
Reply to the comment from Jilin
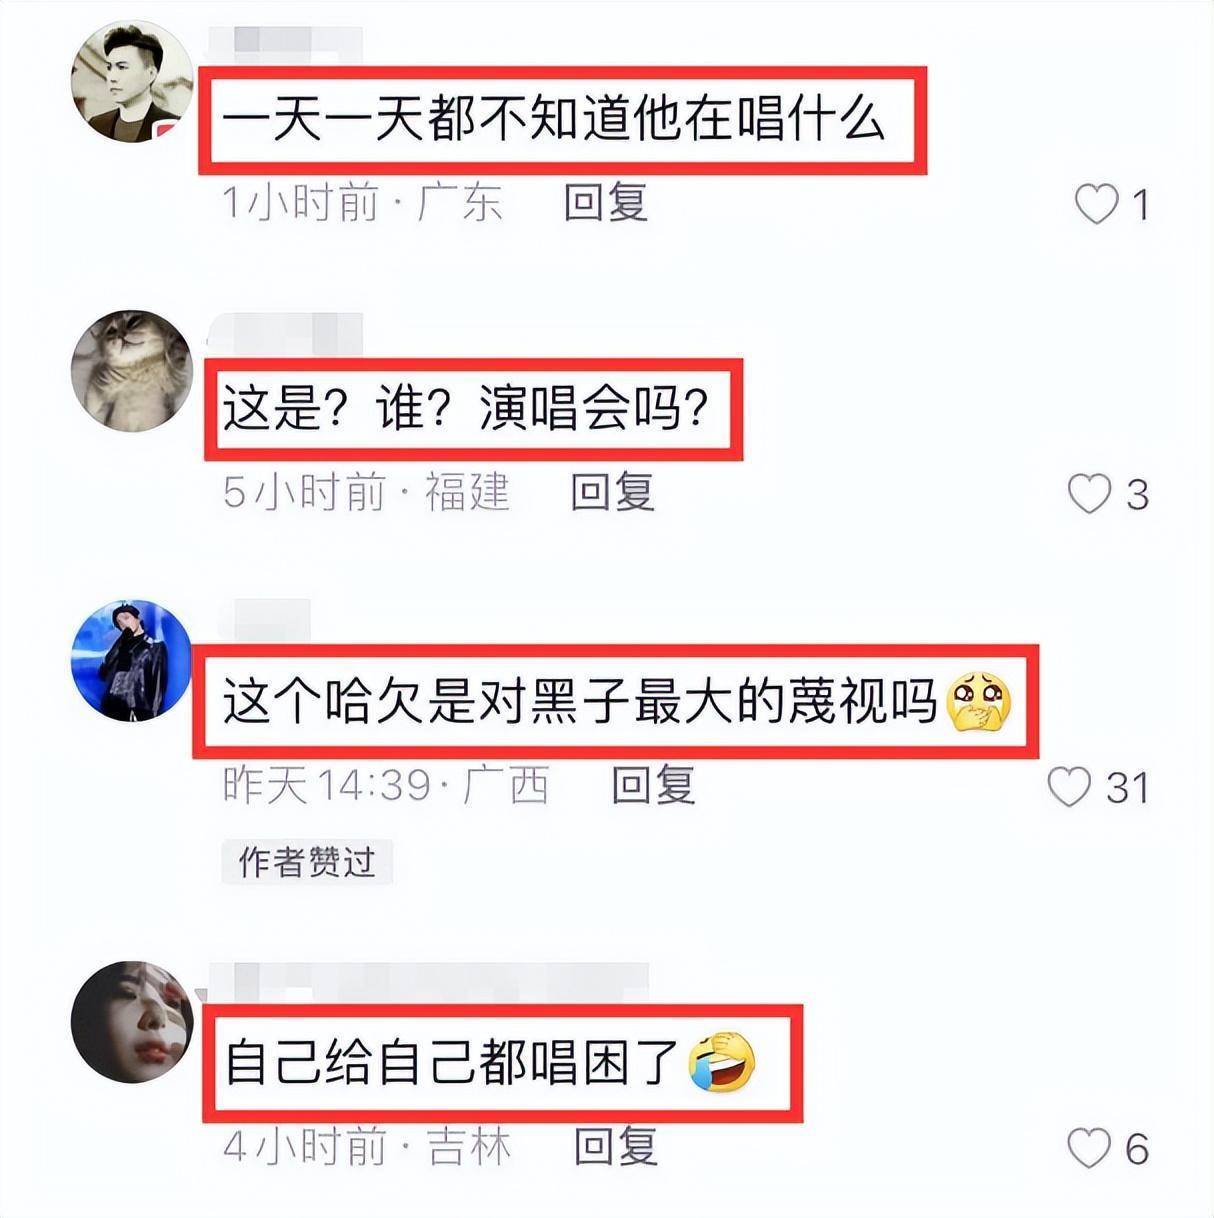(x=616, y=1145)
